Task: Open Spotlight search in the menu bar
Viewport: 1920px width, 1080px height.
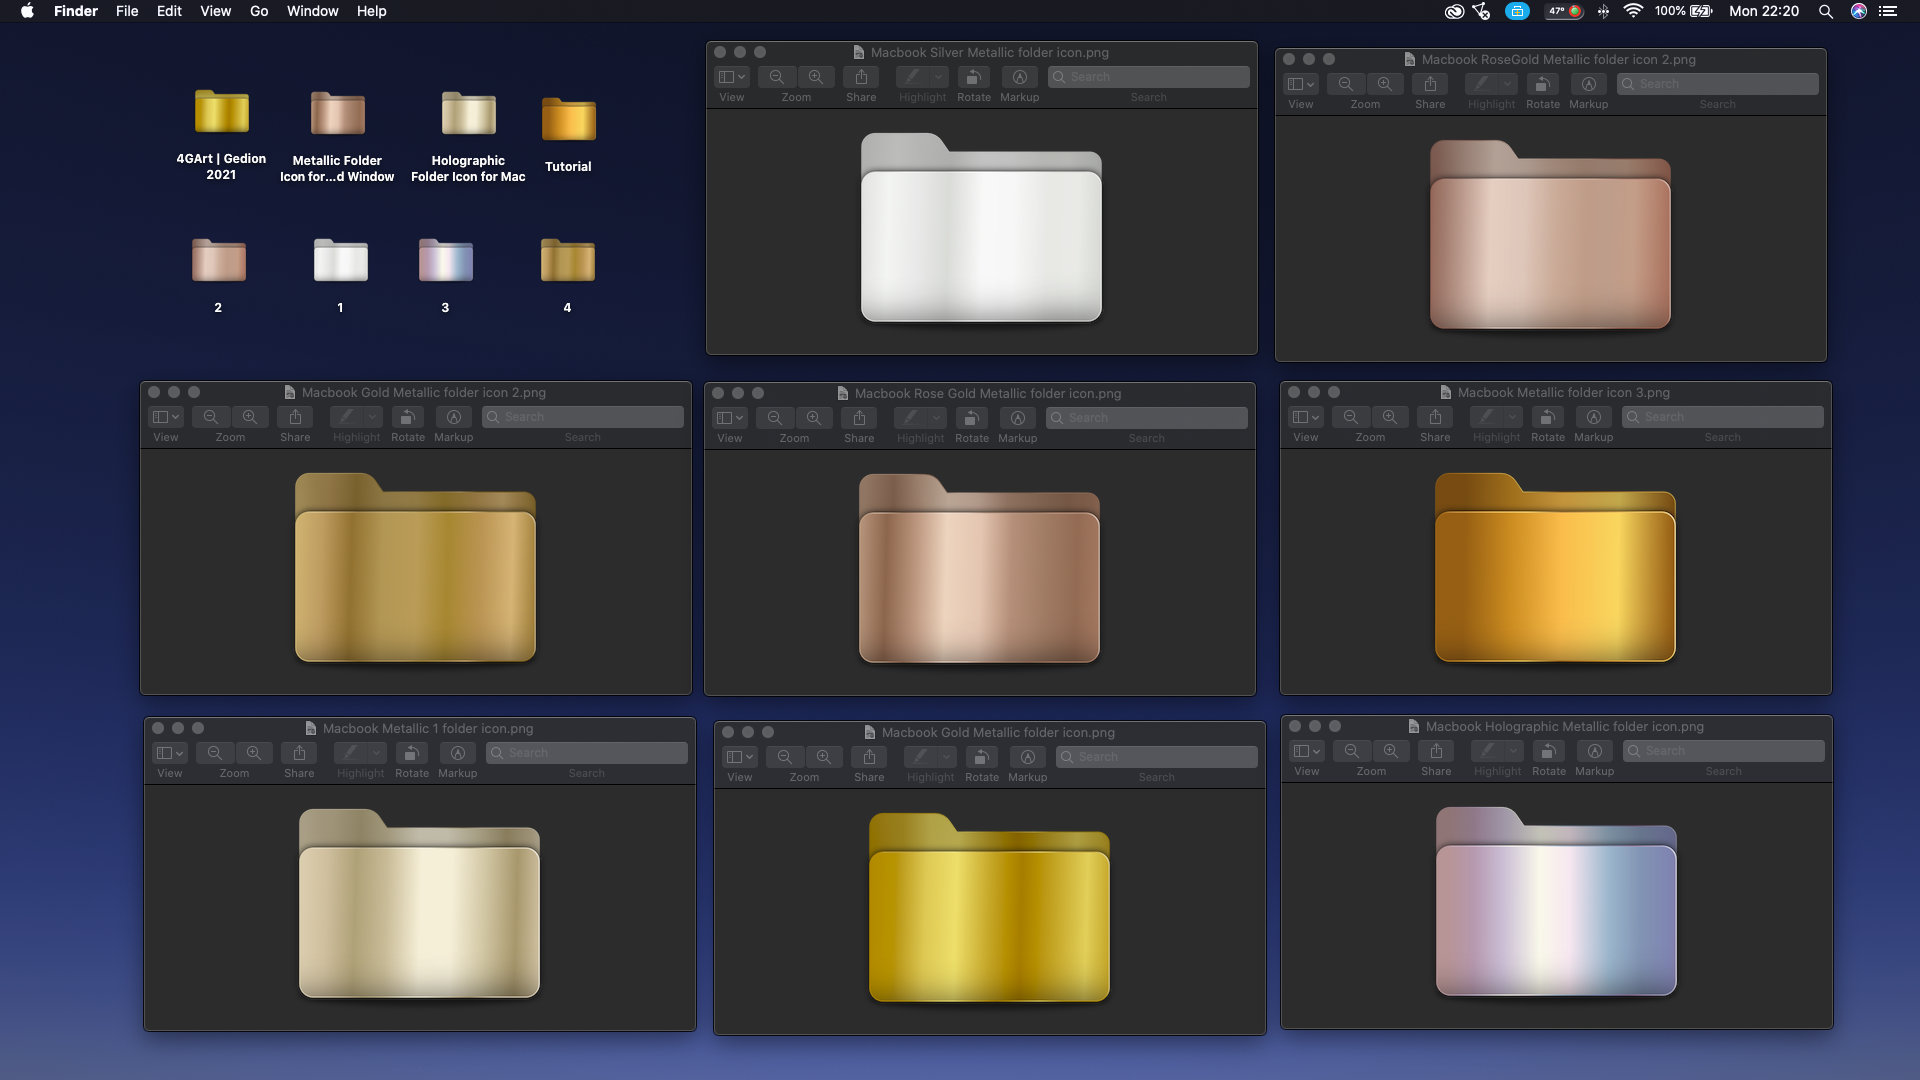Action: (x=1826, y=11)
